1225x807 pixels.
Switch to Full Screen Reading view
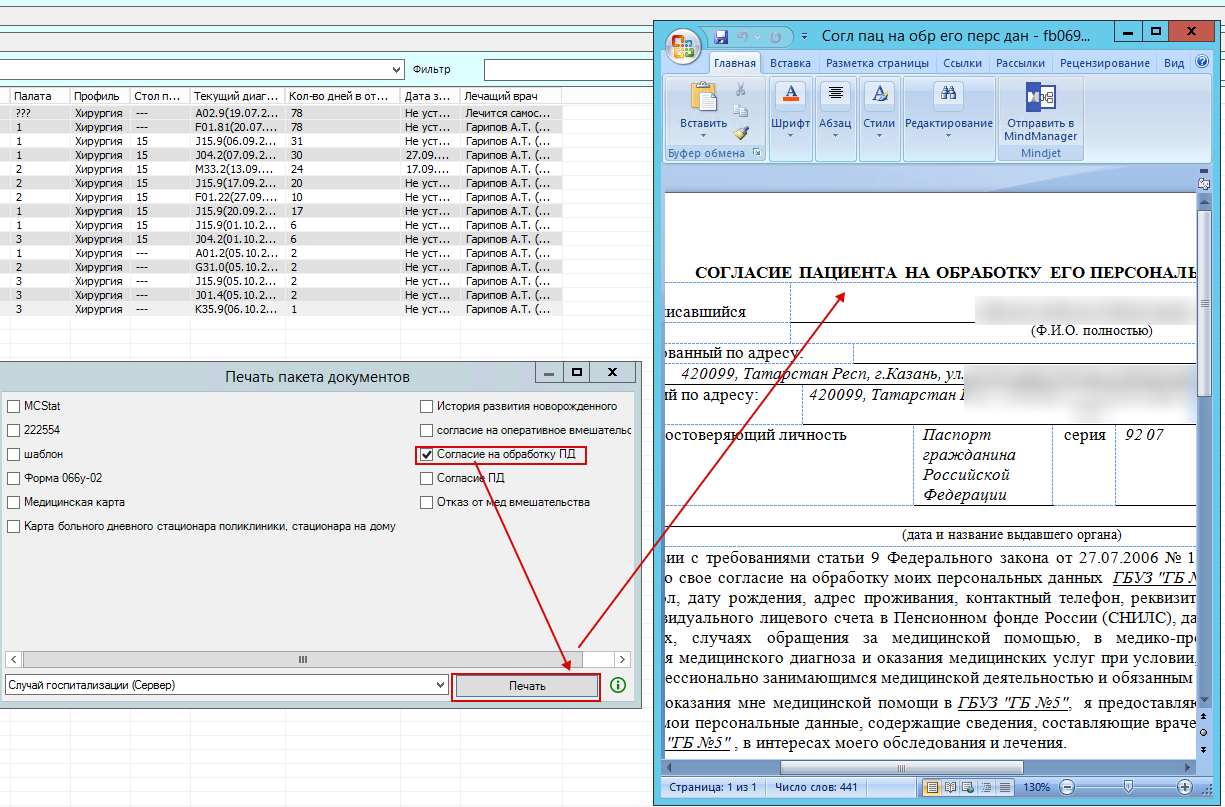950,787
